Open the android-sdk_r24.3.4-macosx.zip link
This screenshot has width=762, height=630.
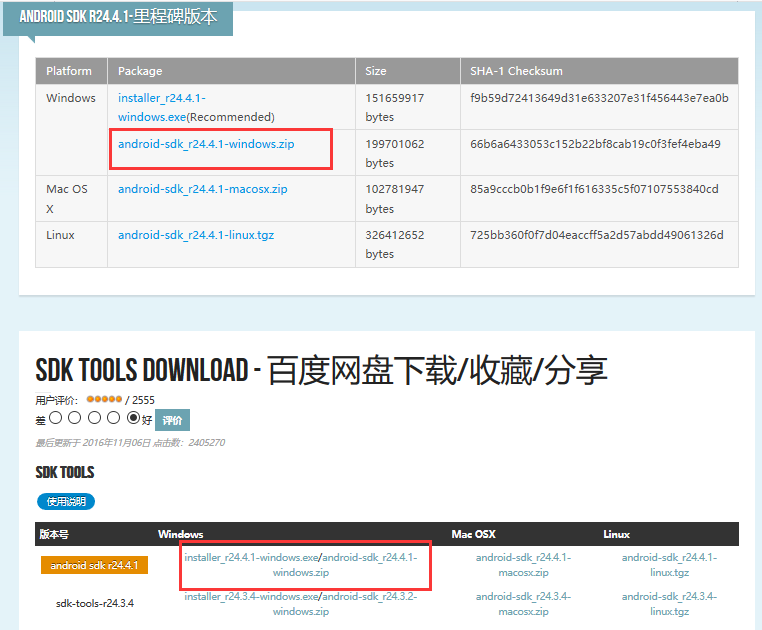[523, 604]
